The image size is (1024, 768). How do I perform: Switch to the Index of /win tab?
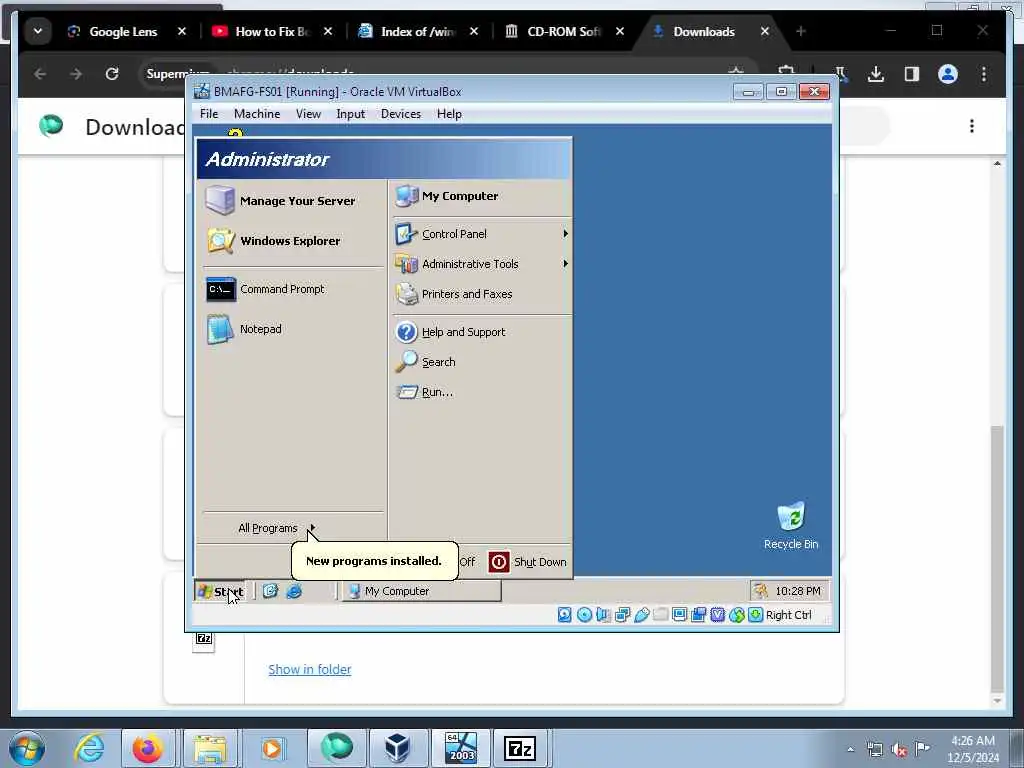(415, 31)
